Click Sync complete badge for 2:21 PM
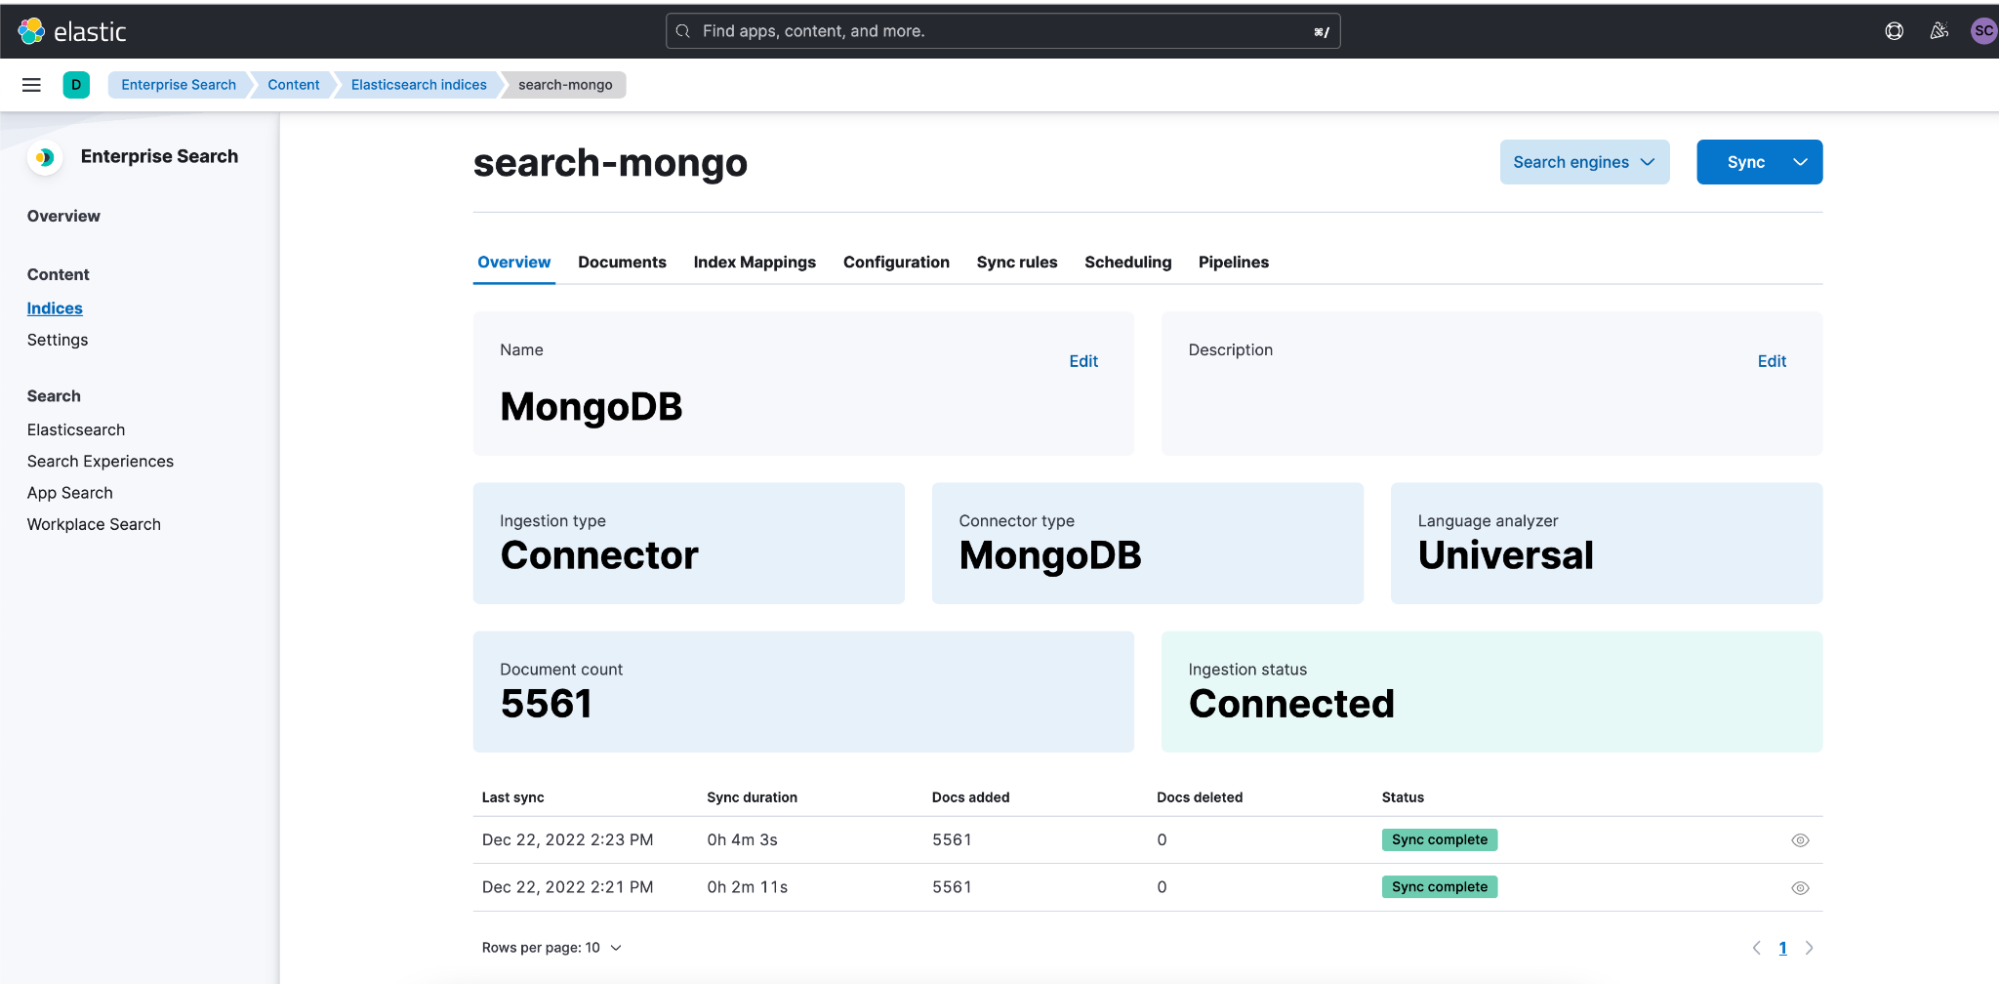Image resolution: width=1999 pixels, height=984 pixels. click(x=1439, y=887)
